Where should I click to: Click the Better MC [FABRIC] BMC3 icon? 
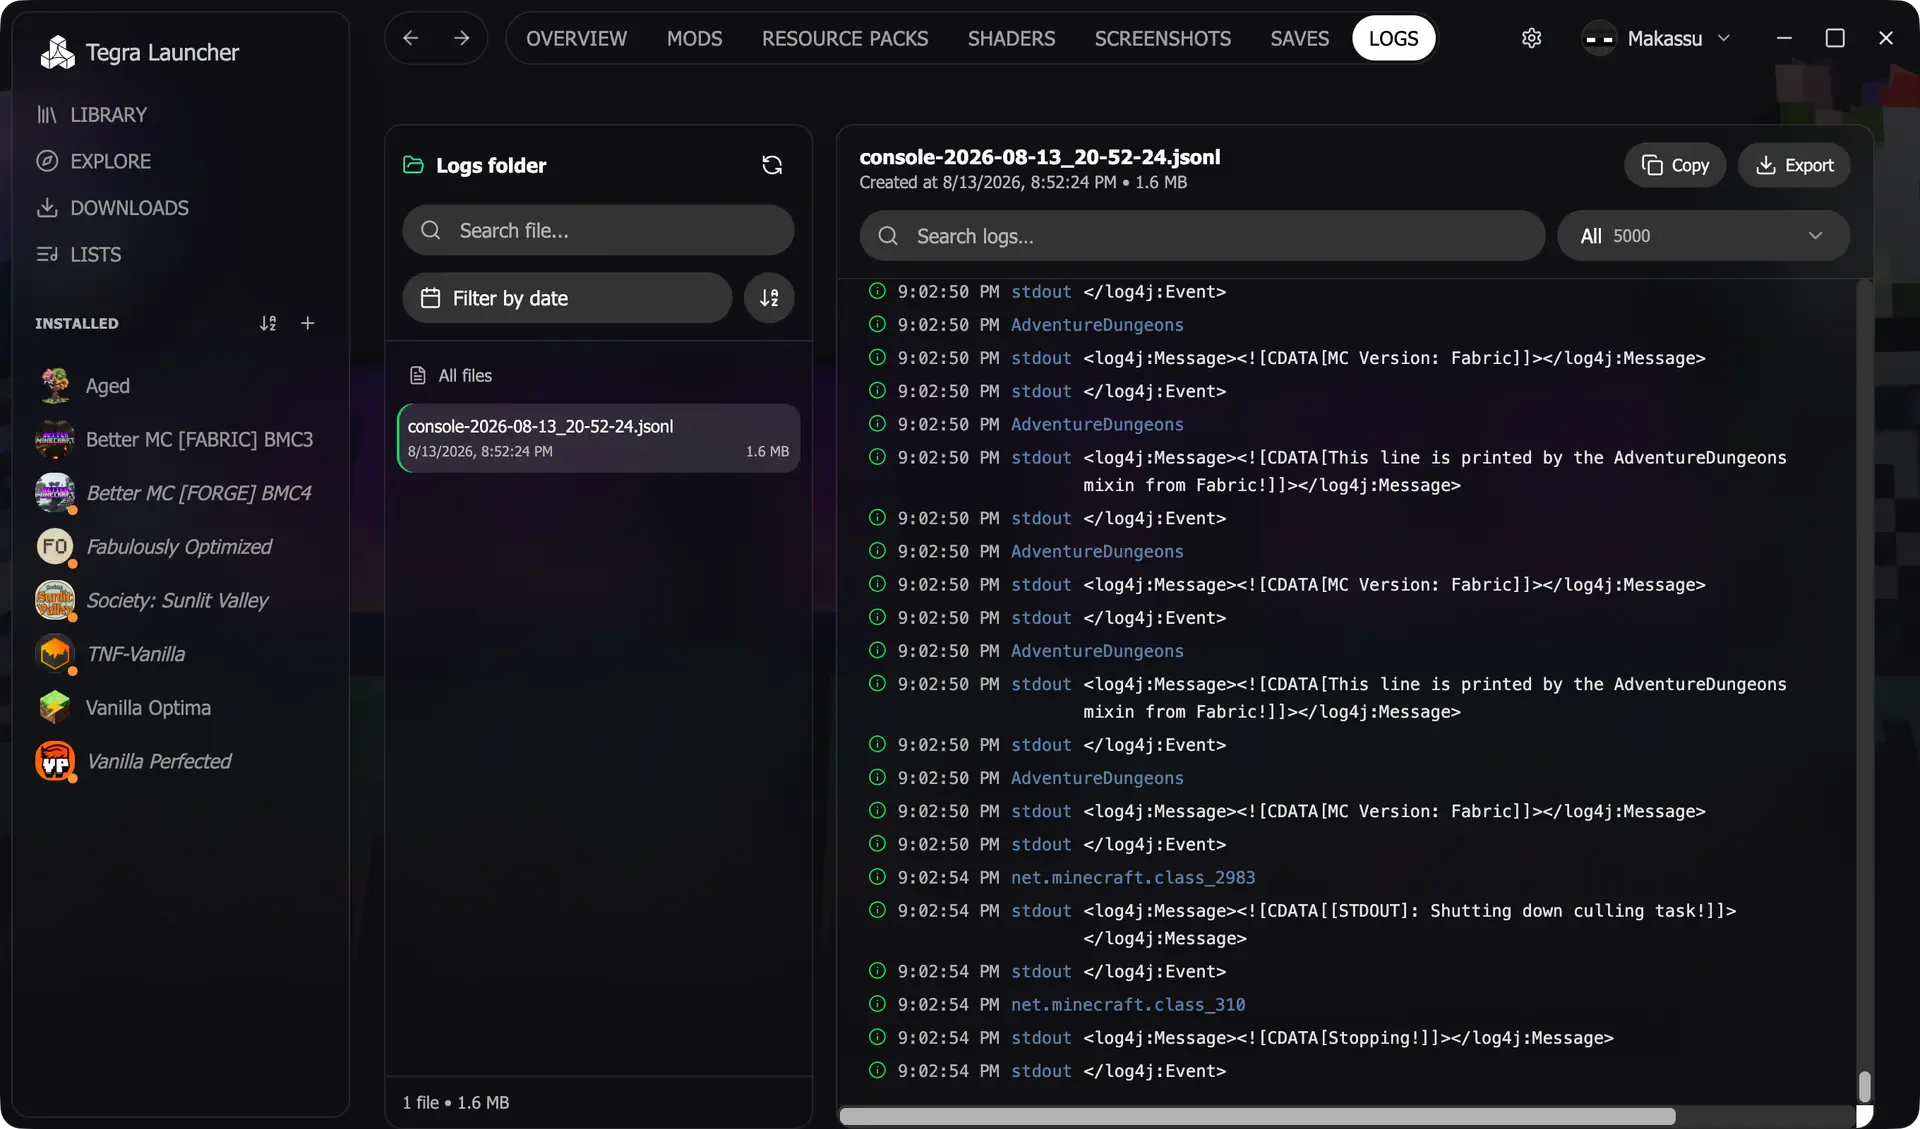55,439
